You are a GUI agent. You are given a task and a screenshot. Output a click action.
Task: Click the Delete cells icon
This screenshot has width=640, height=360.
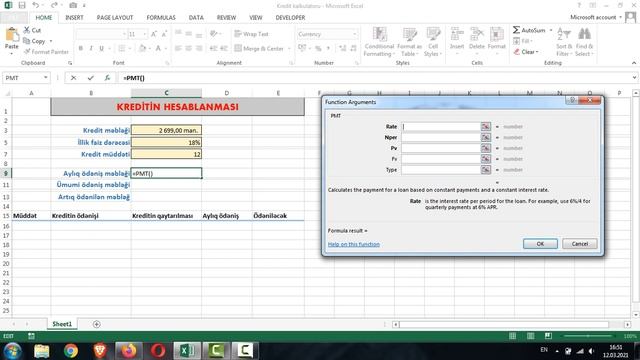point(476,34)
